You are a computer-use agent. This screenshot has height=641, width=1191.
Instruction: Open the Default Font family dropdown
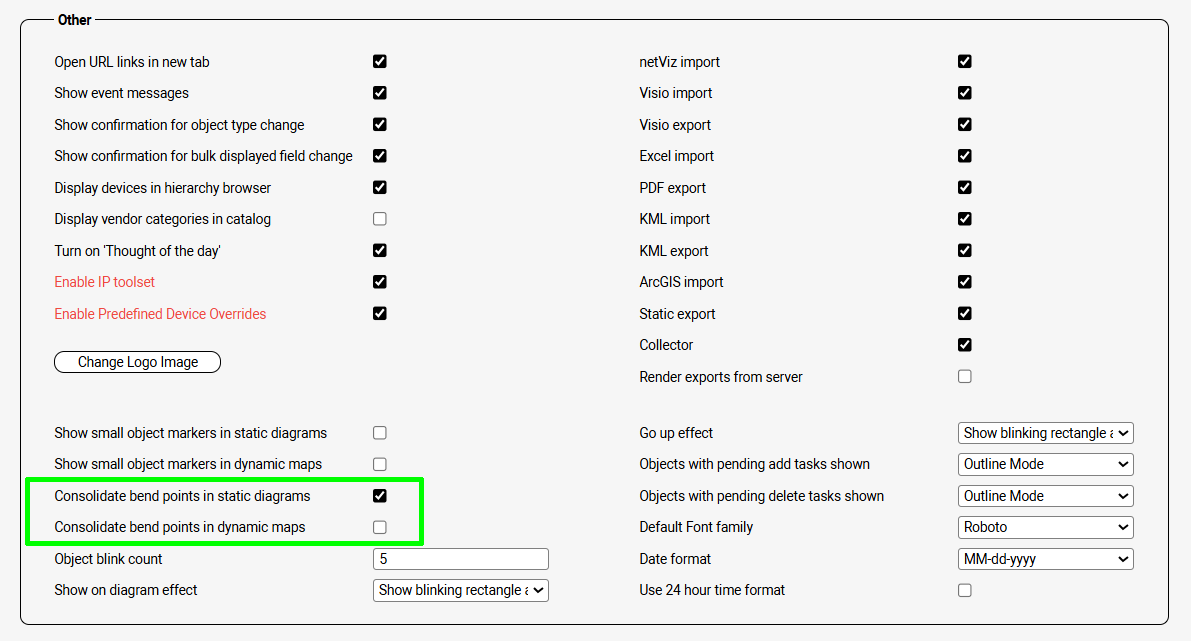click(1045, 527)
